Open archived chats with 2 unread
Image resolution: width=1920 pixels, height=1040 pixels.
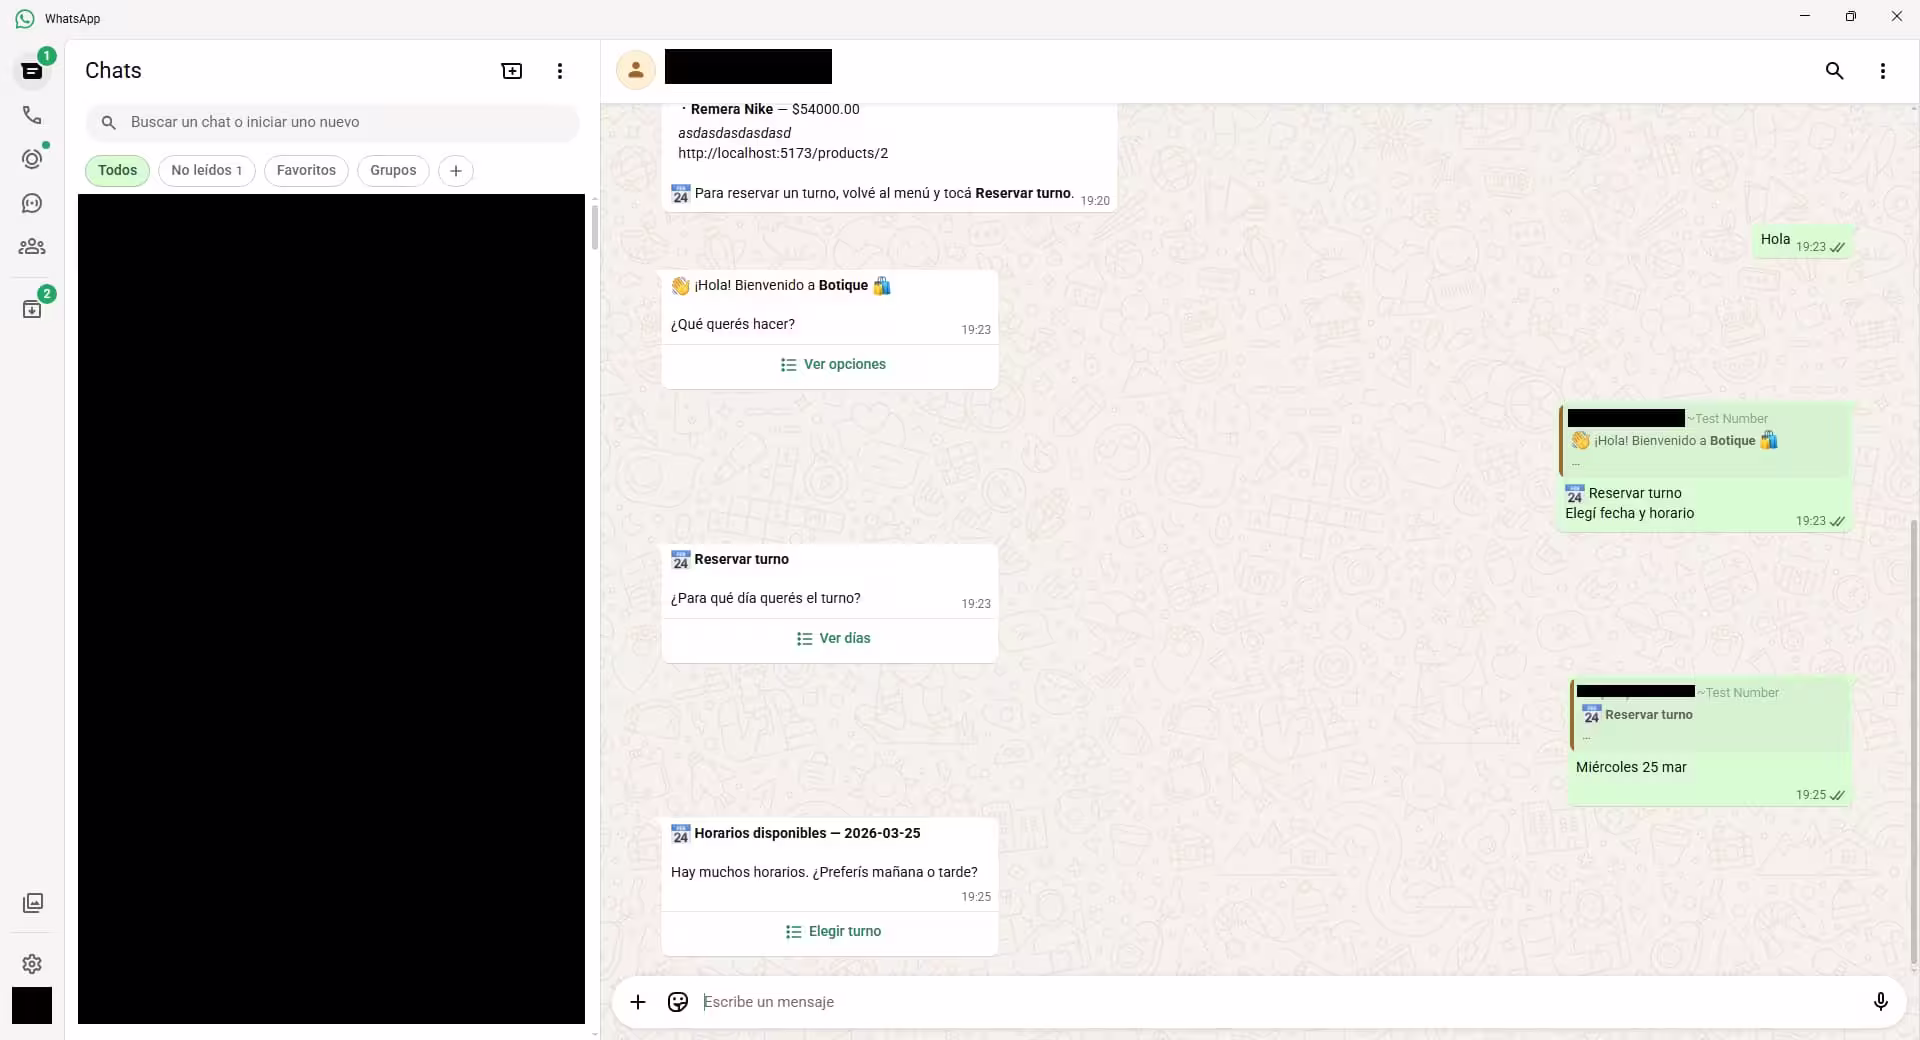[x=32, y=308]
